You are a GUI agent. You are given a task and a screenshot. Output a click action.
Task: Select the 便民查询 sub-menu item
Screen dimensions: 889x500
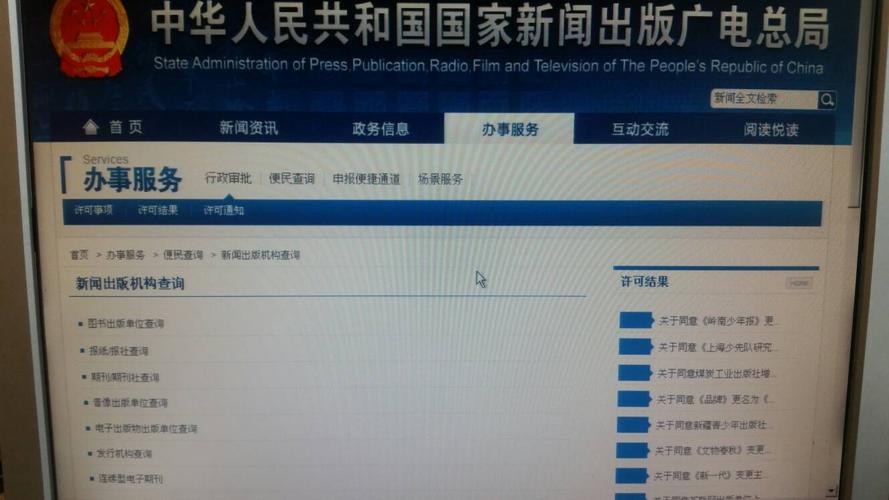[x=291, y=179]
